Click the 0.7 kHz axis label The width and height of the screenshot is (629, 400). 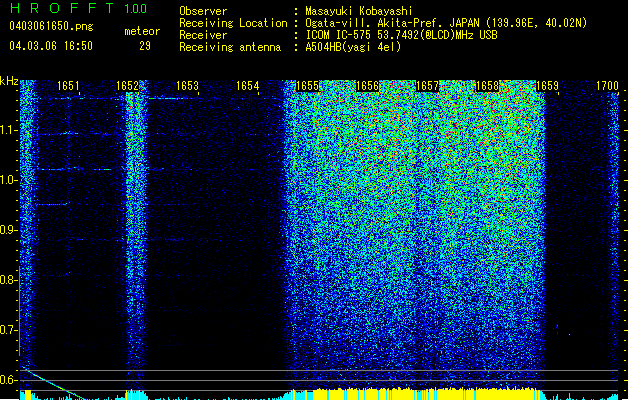click(8, 330)
